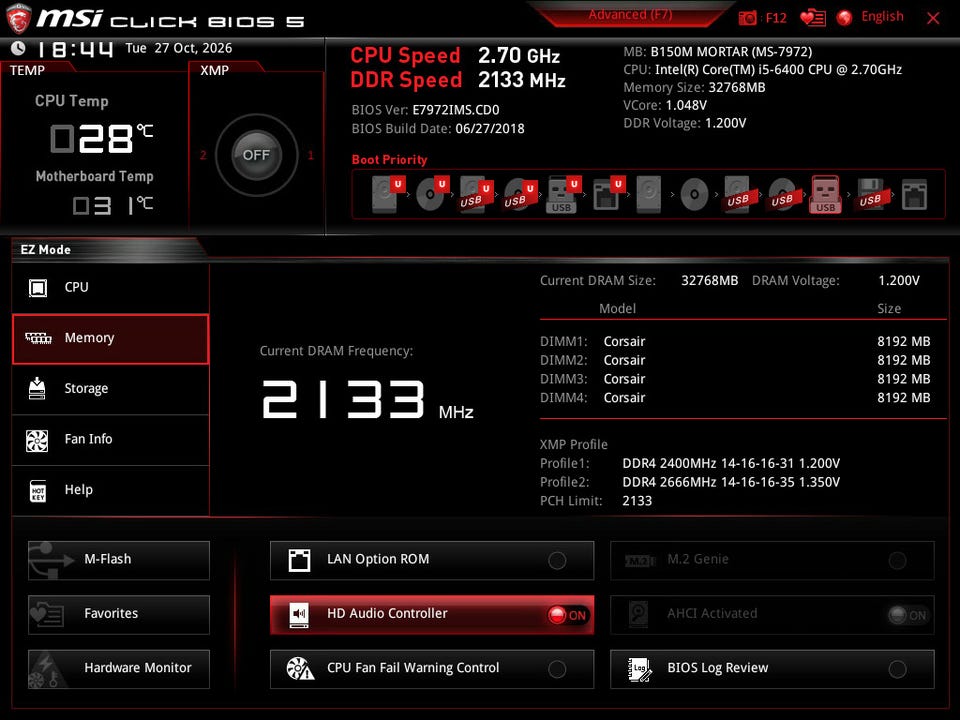
Task: Select the legacy hard disk icon without UEFI badge
Action: (x=648, y=193)
